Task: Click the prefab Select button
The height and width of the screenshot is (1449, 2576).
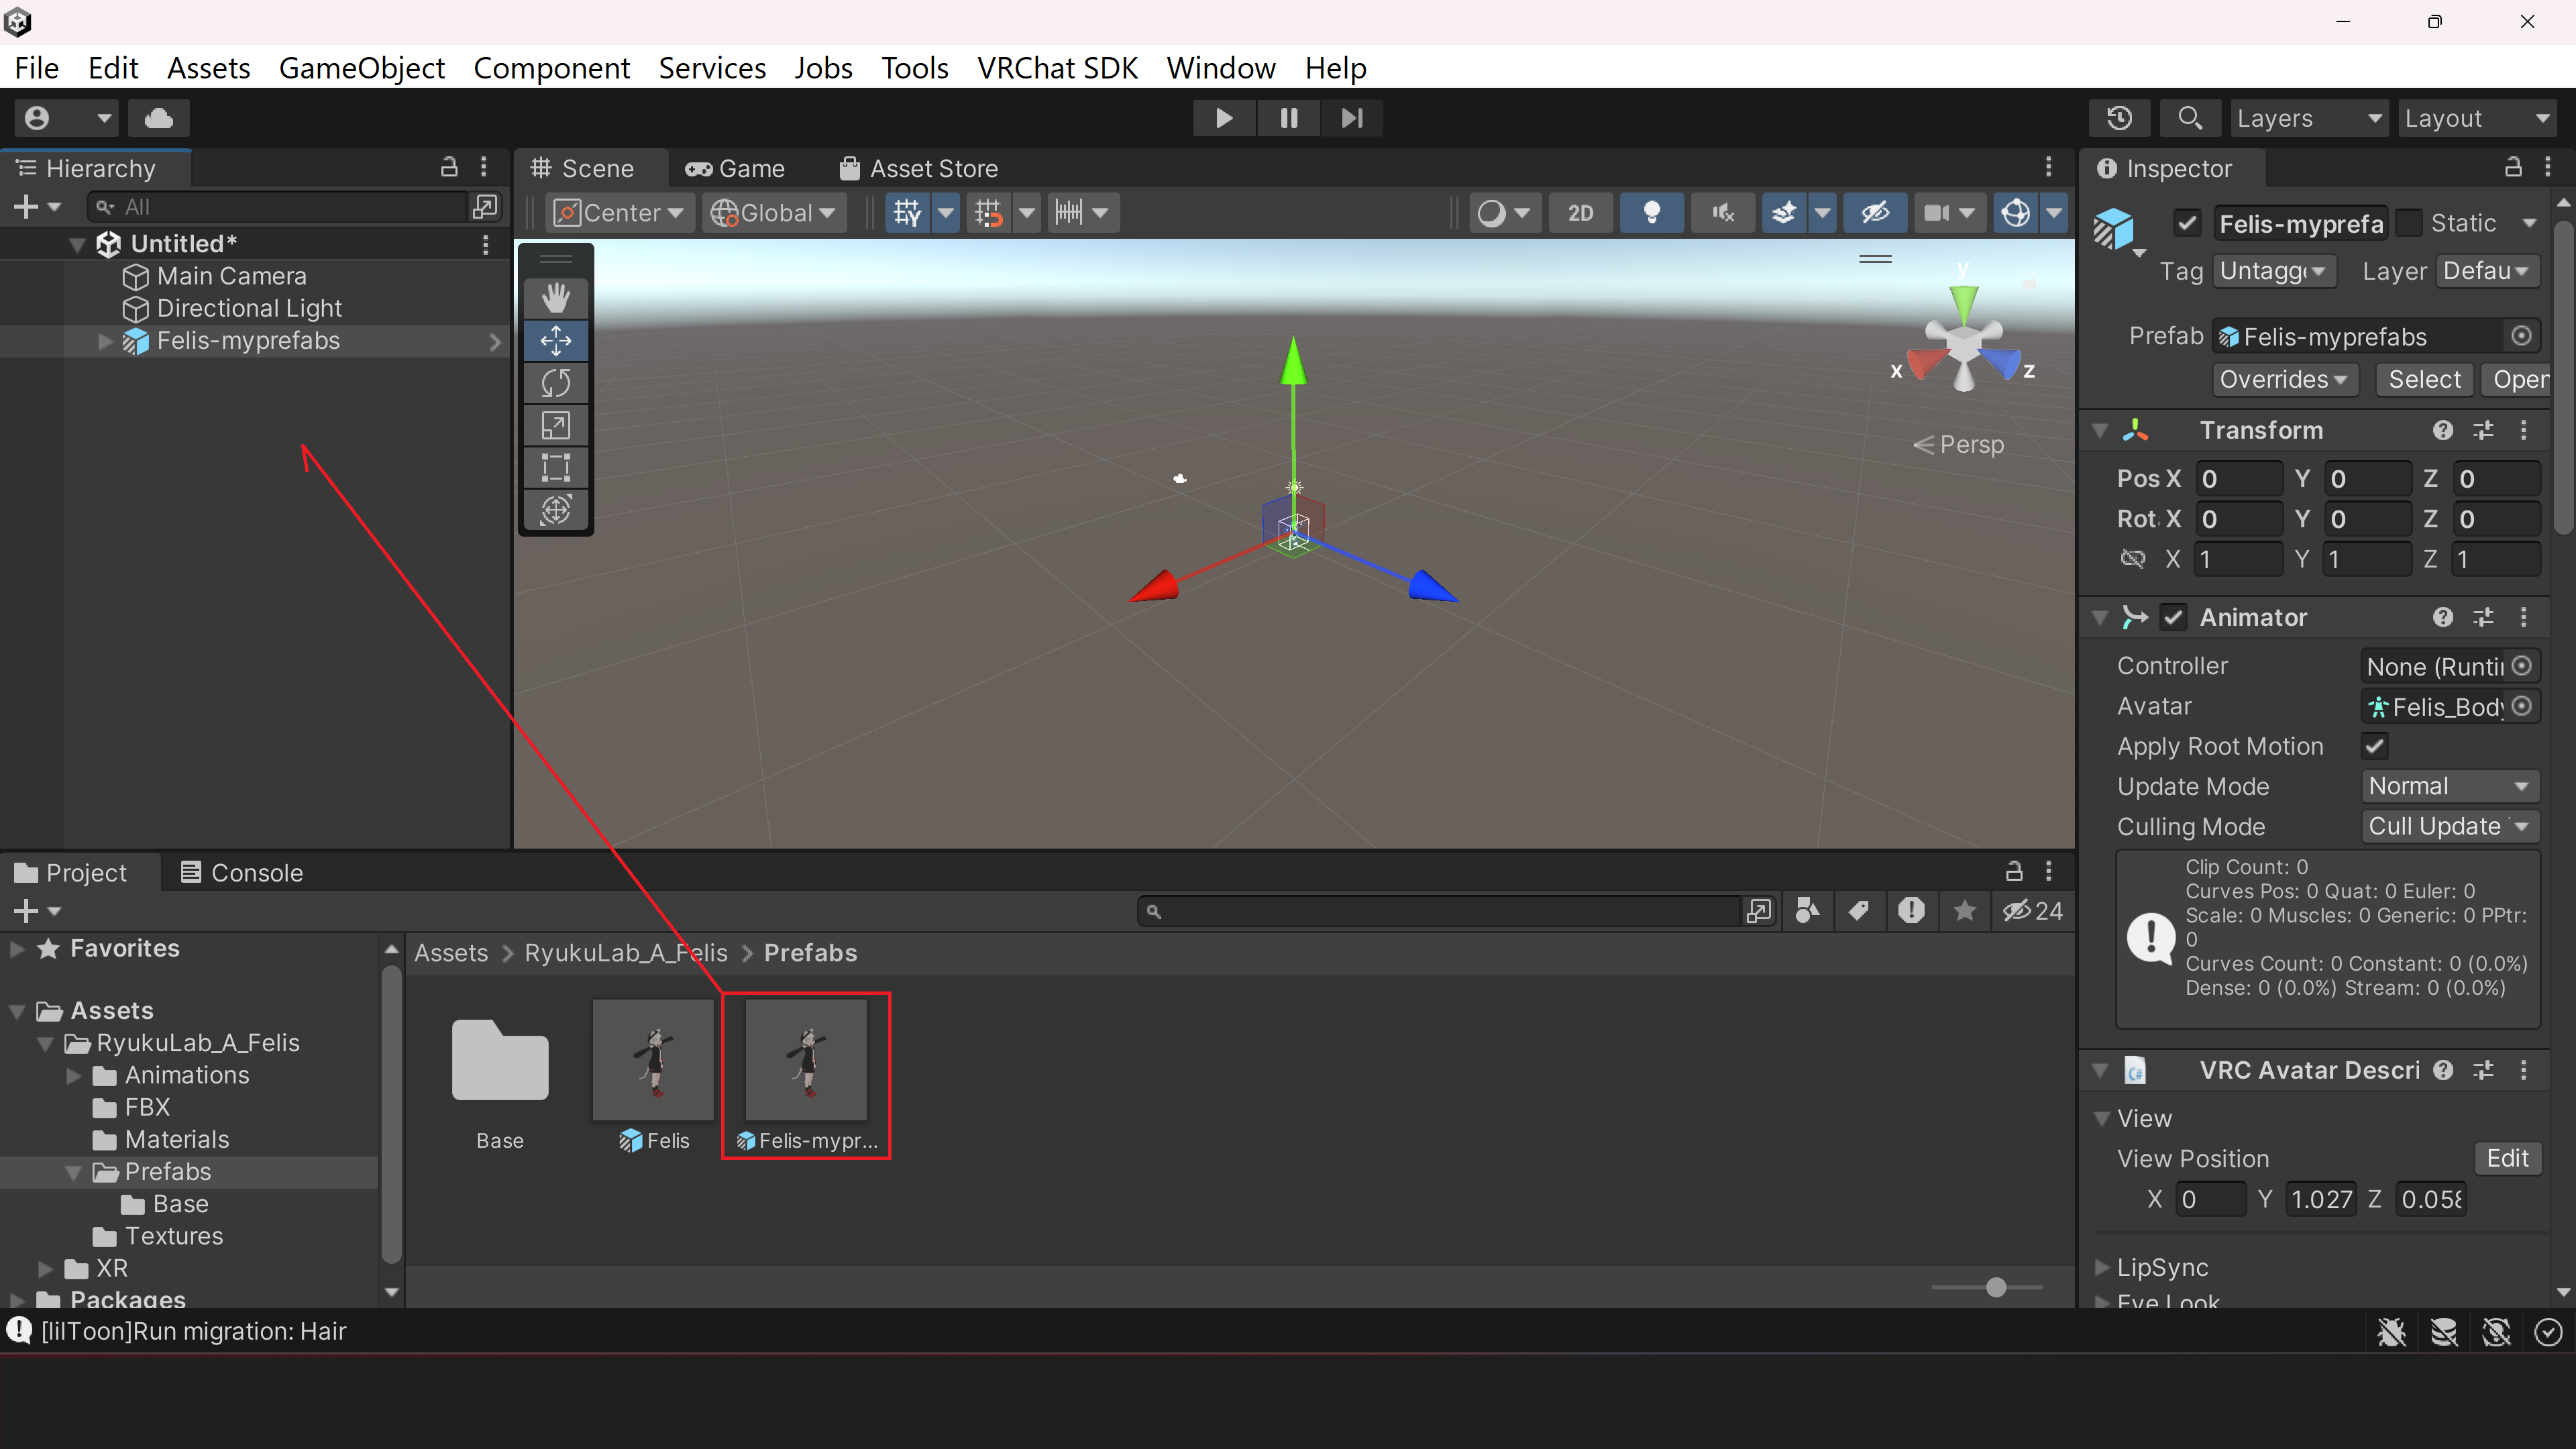Action: 2424,379
